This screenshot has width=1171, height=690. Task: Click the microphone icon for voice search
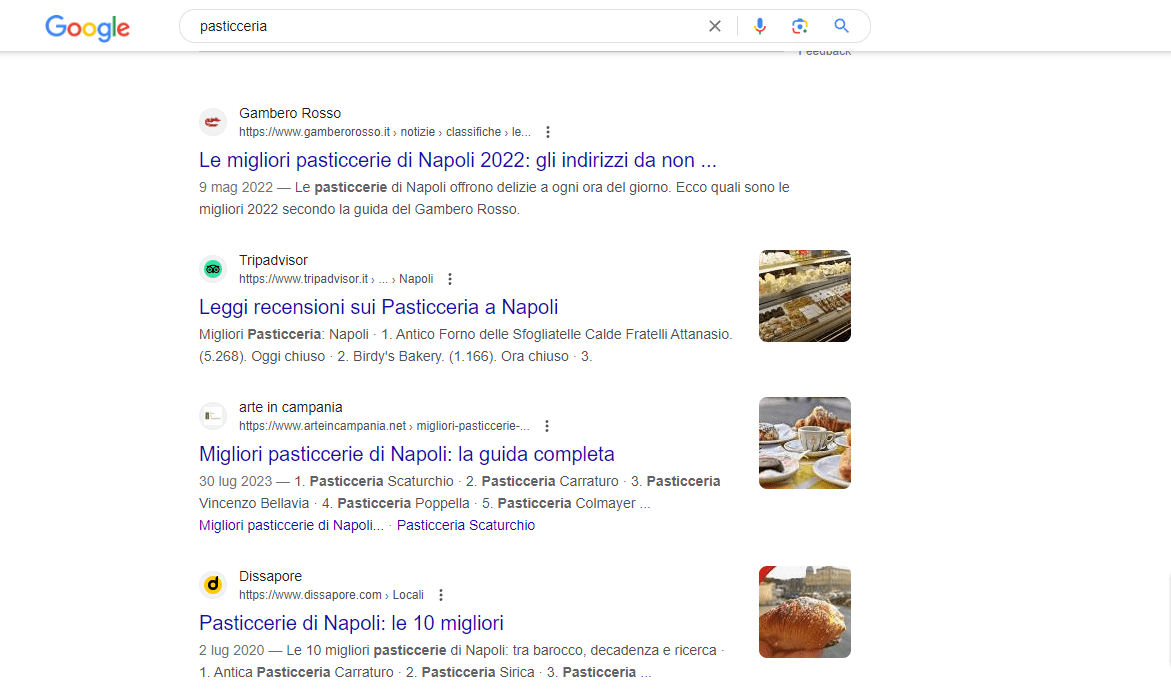pos(760,26)
